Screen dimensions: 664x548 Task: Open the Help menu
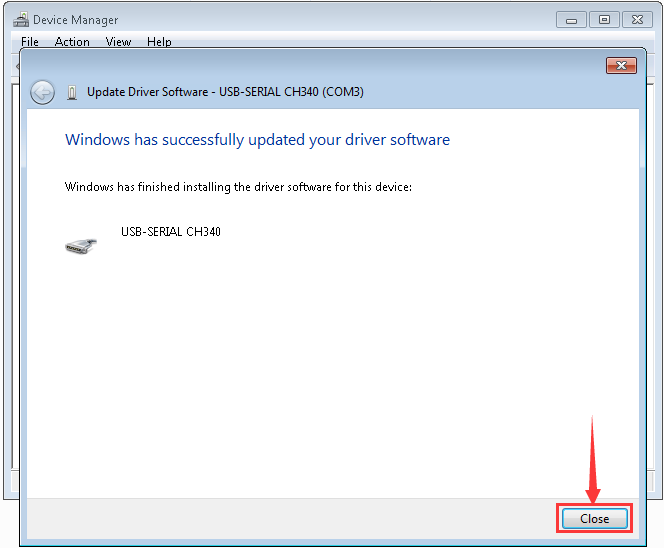159,42
